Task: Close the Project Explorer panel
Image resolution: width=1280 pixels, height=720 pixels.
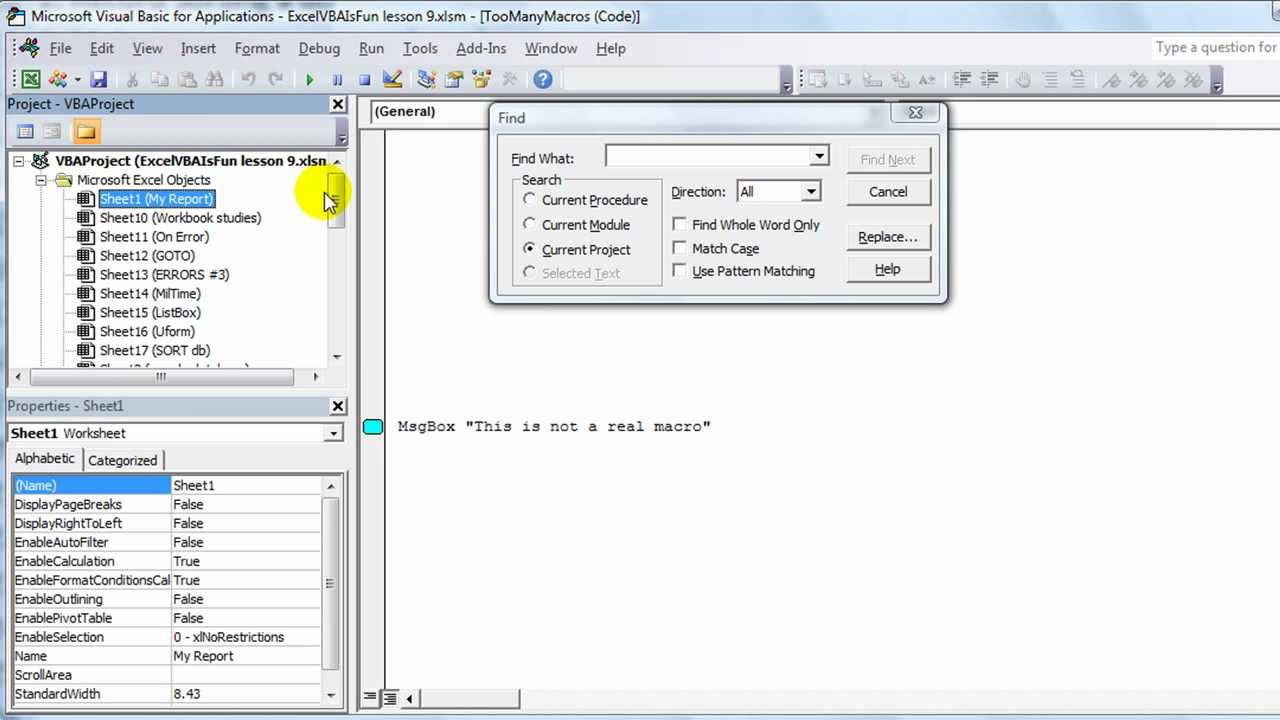Action: 338,104
